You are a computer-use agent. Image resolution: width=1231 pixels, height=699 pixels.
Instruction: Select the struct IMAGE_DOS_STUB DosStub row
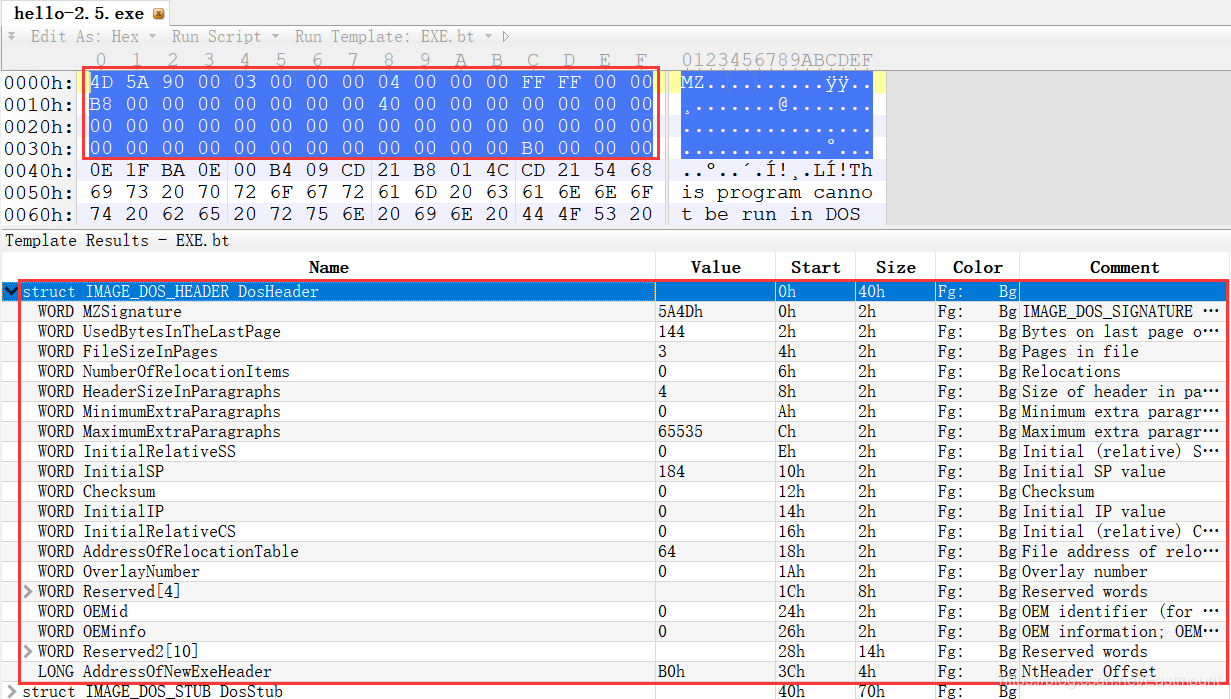pyautogui.click(x=615, y=691)
